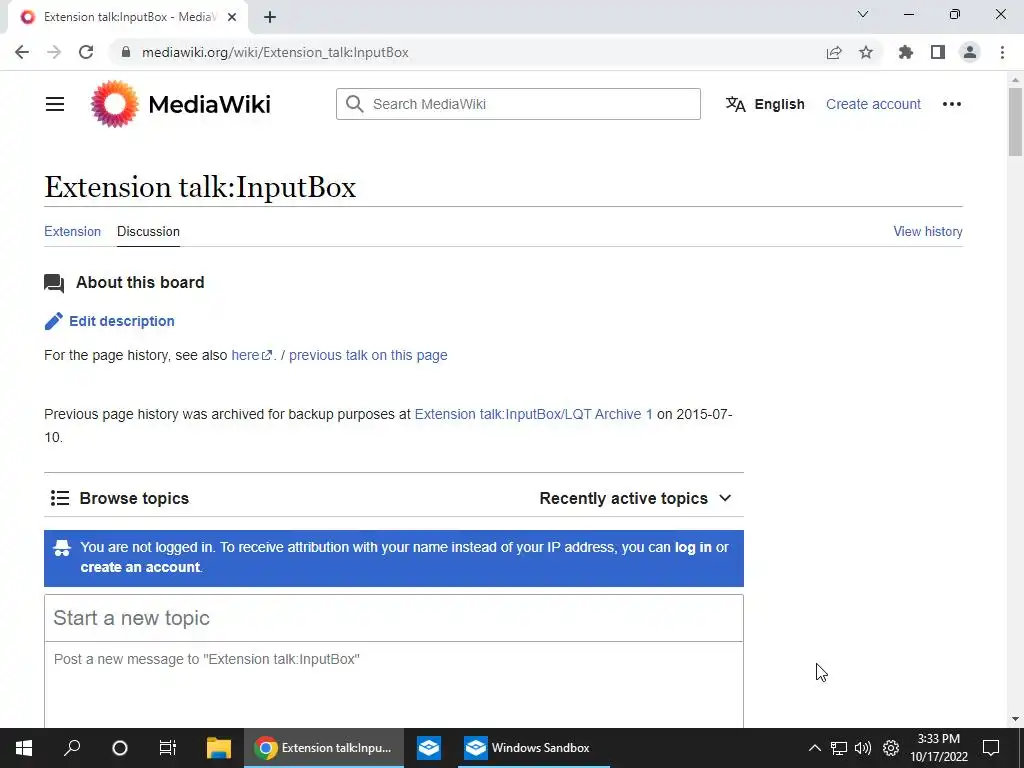1024x768 pixels.
Task: Open Cortana circle icon in the taskbar
Action: [120, 748]
